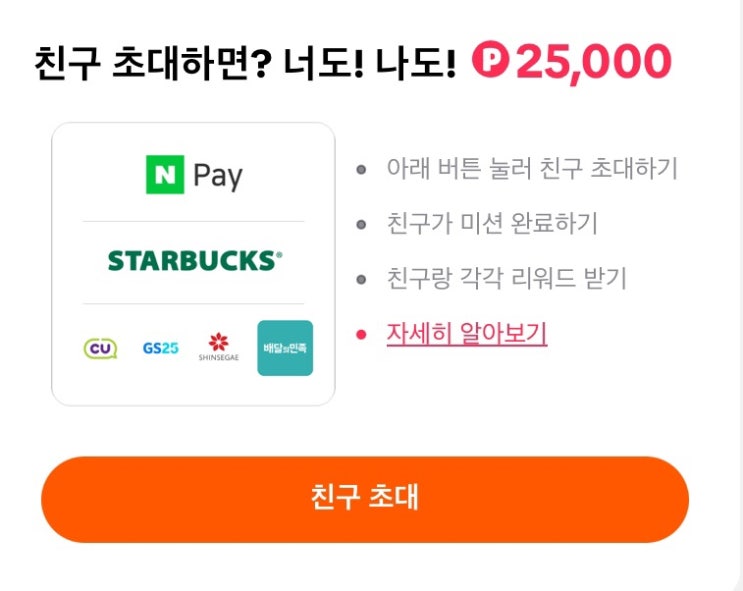Open the 자세히 알아보기 link

(467, 334)
